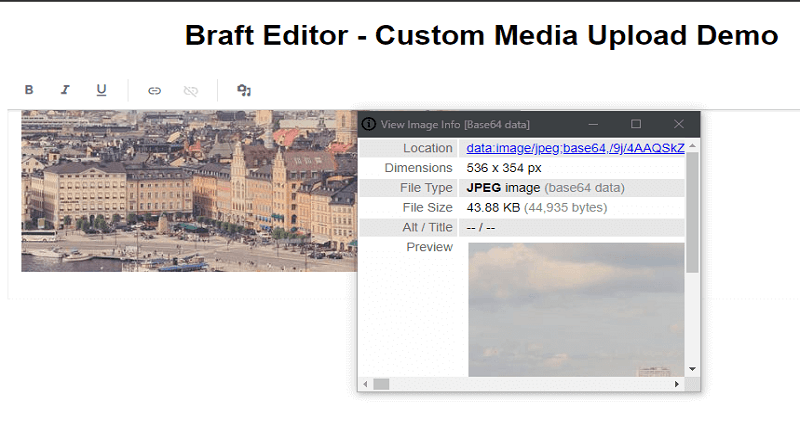Toggle italic formatting in the editor toolbar
800x425 pixels.
tap(65, 90)
